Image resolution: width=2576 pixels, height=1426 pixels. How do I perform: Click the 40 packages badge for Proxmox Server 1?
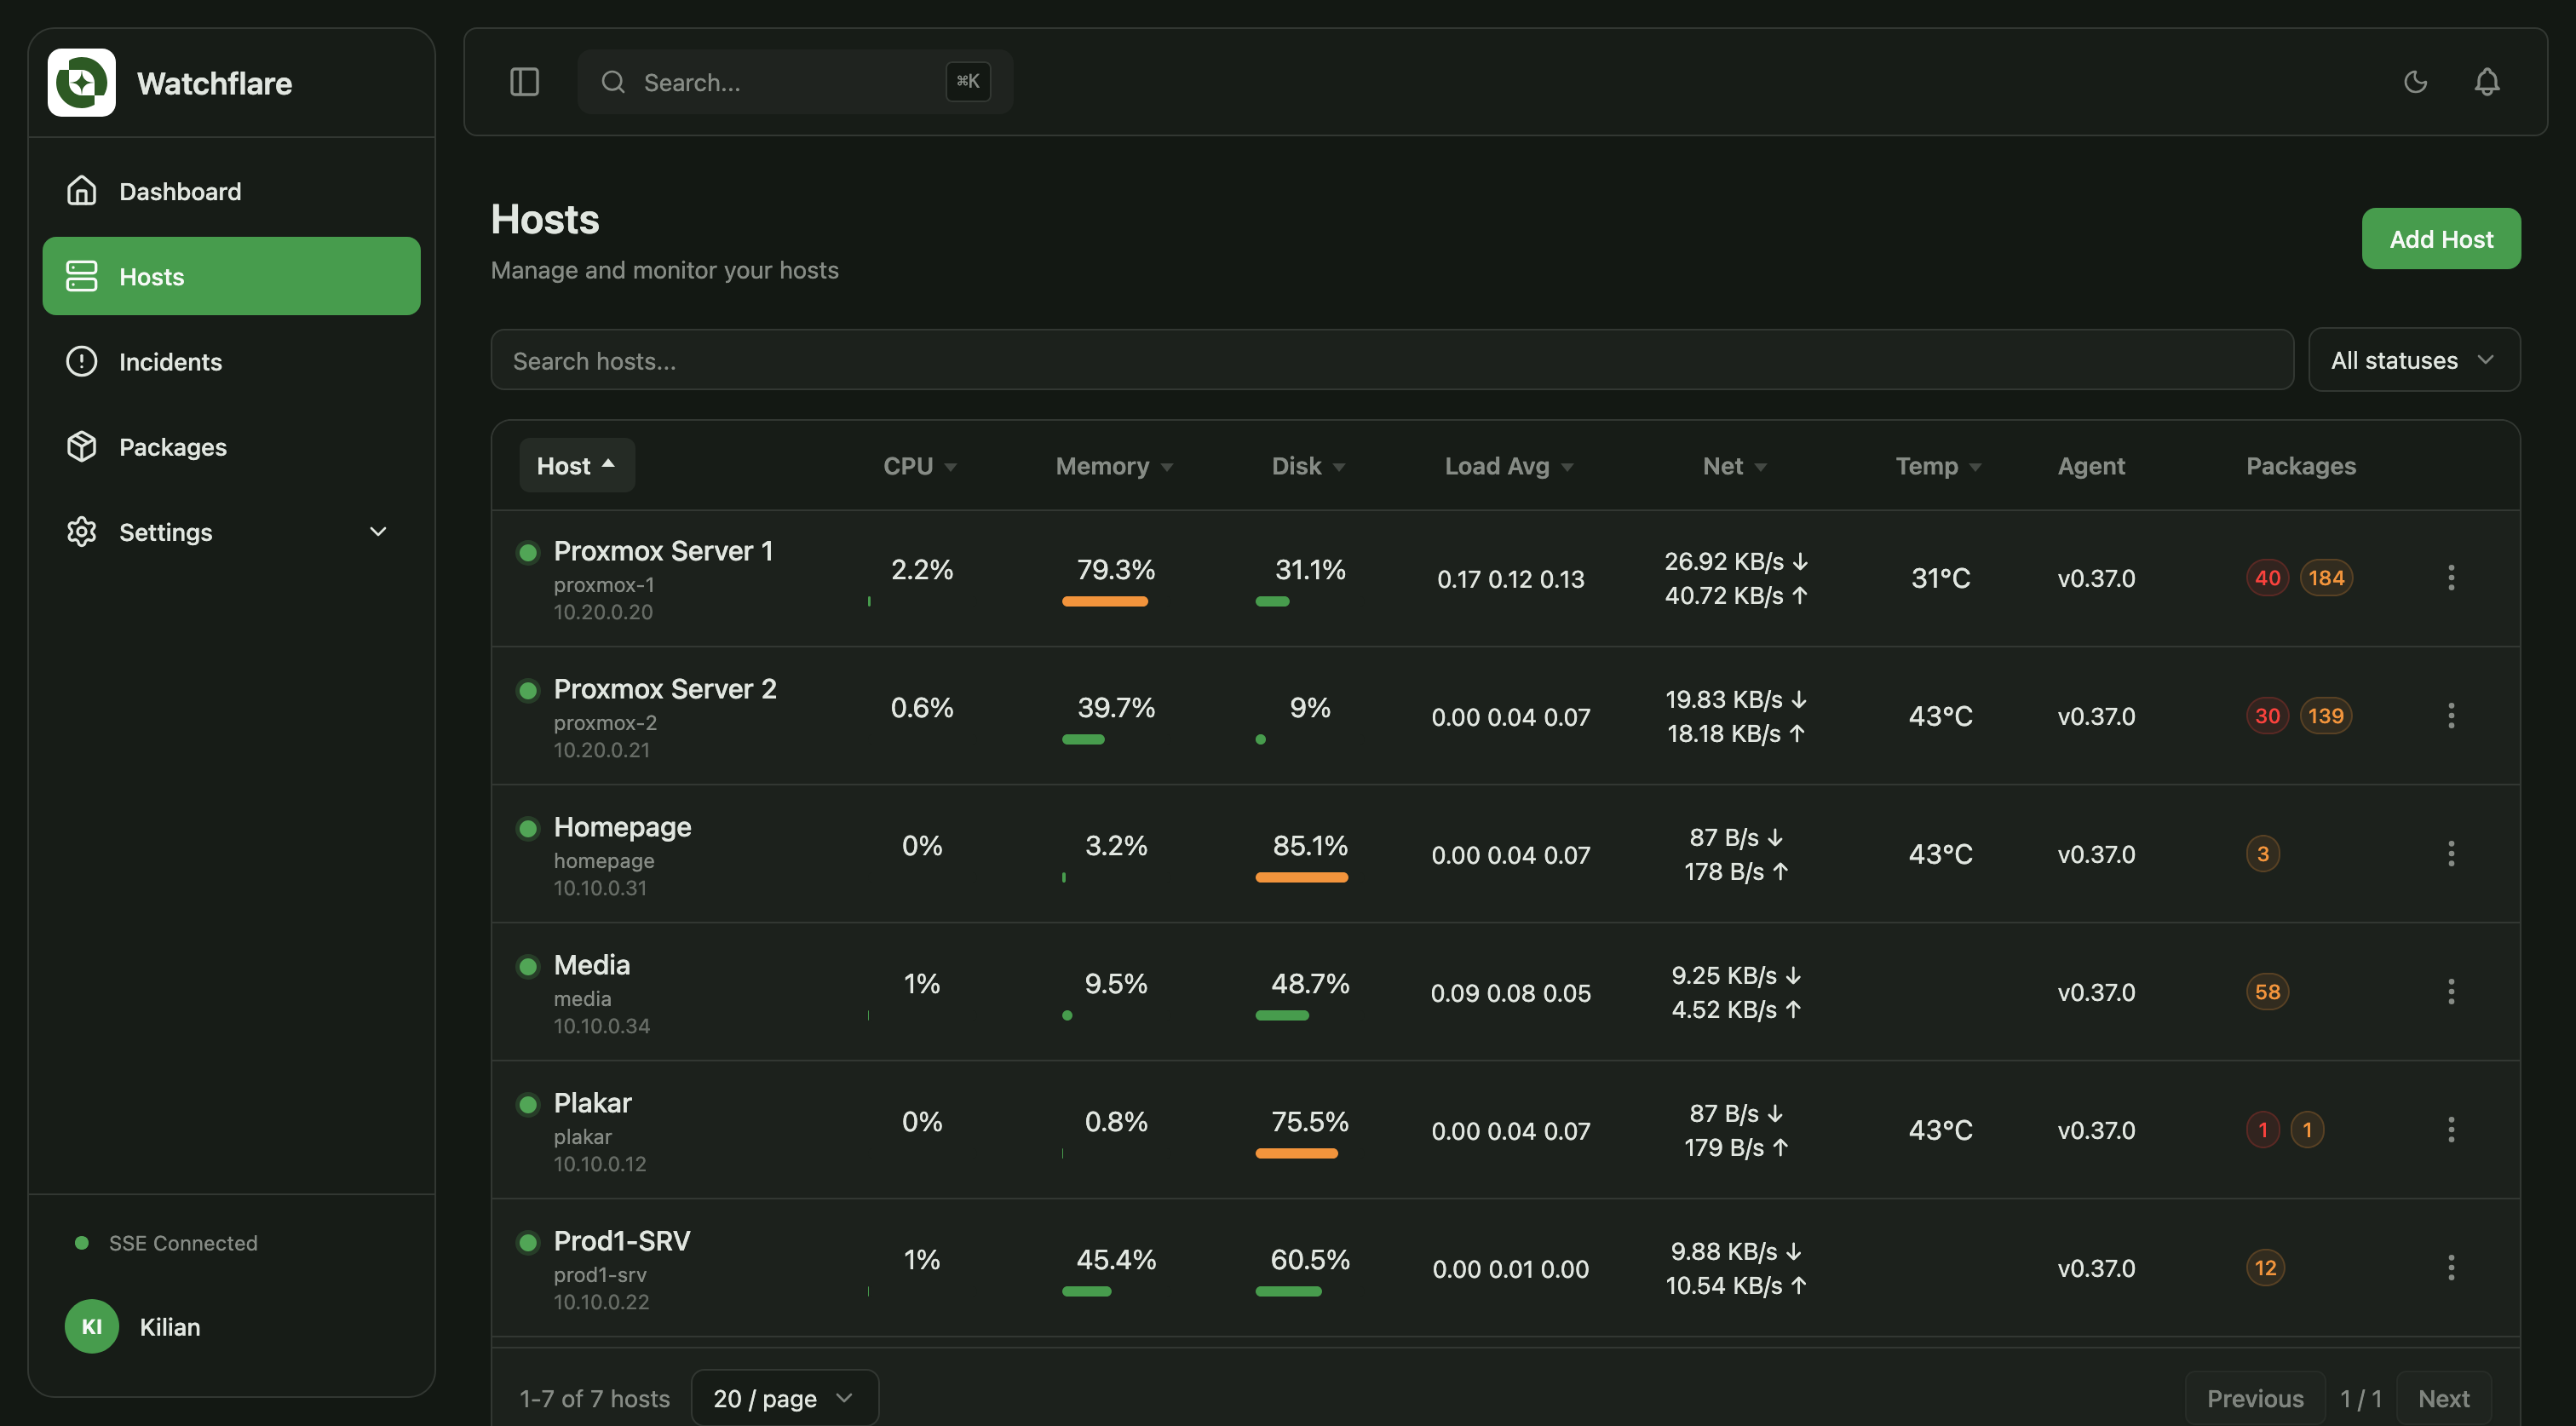[x=2267, y=577]
